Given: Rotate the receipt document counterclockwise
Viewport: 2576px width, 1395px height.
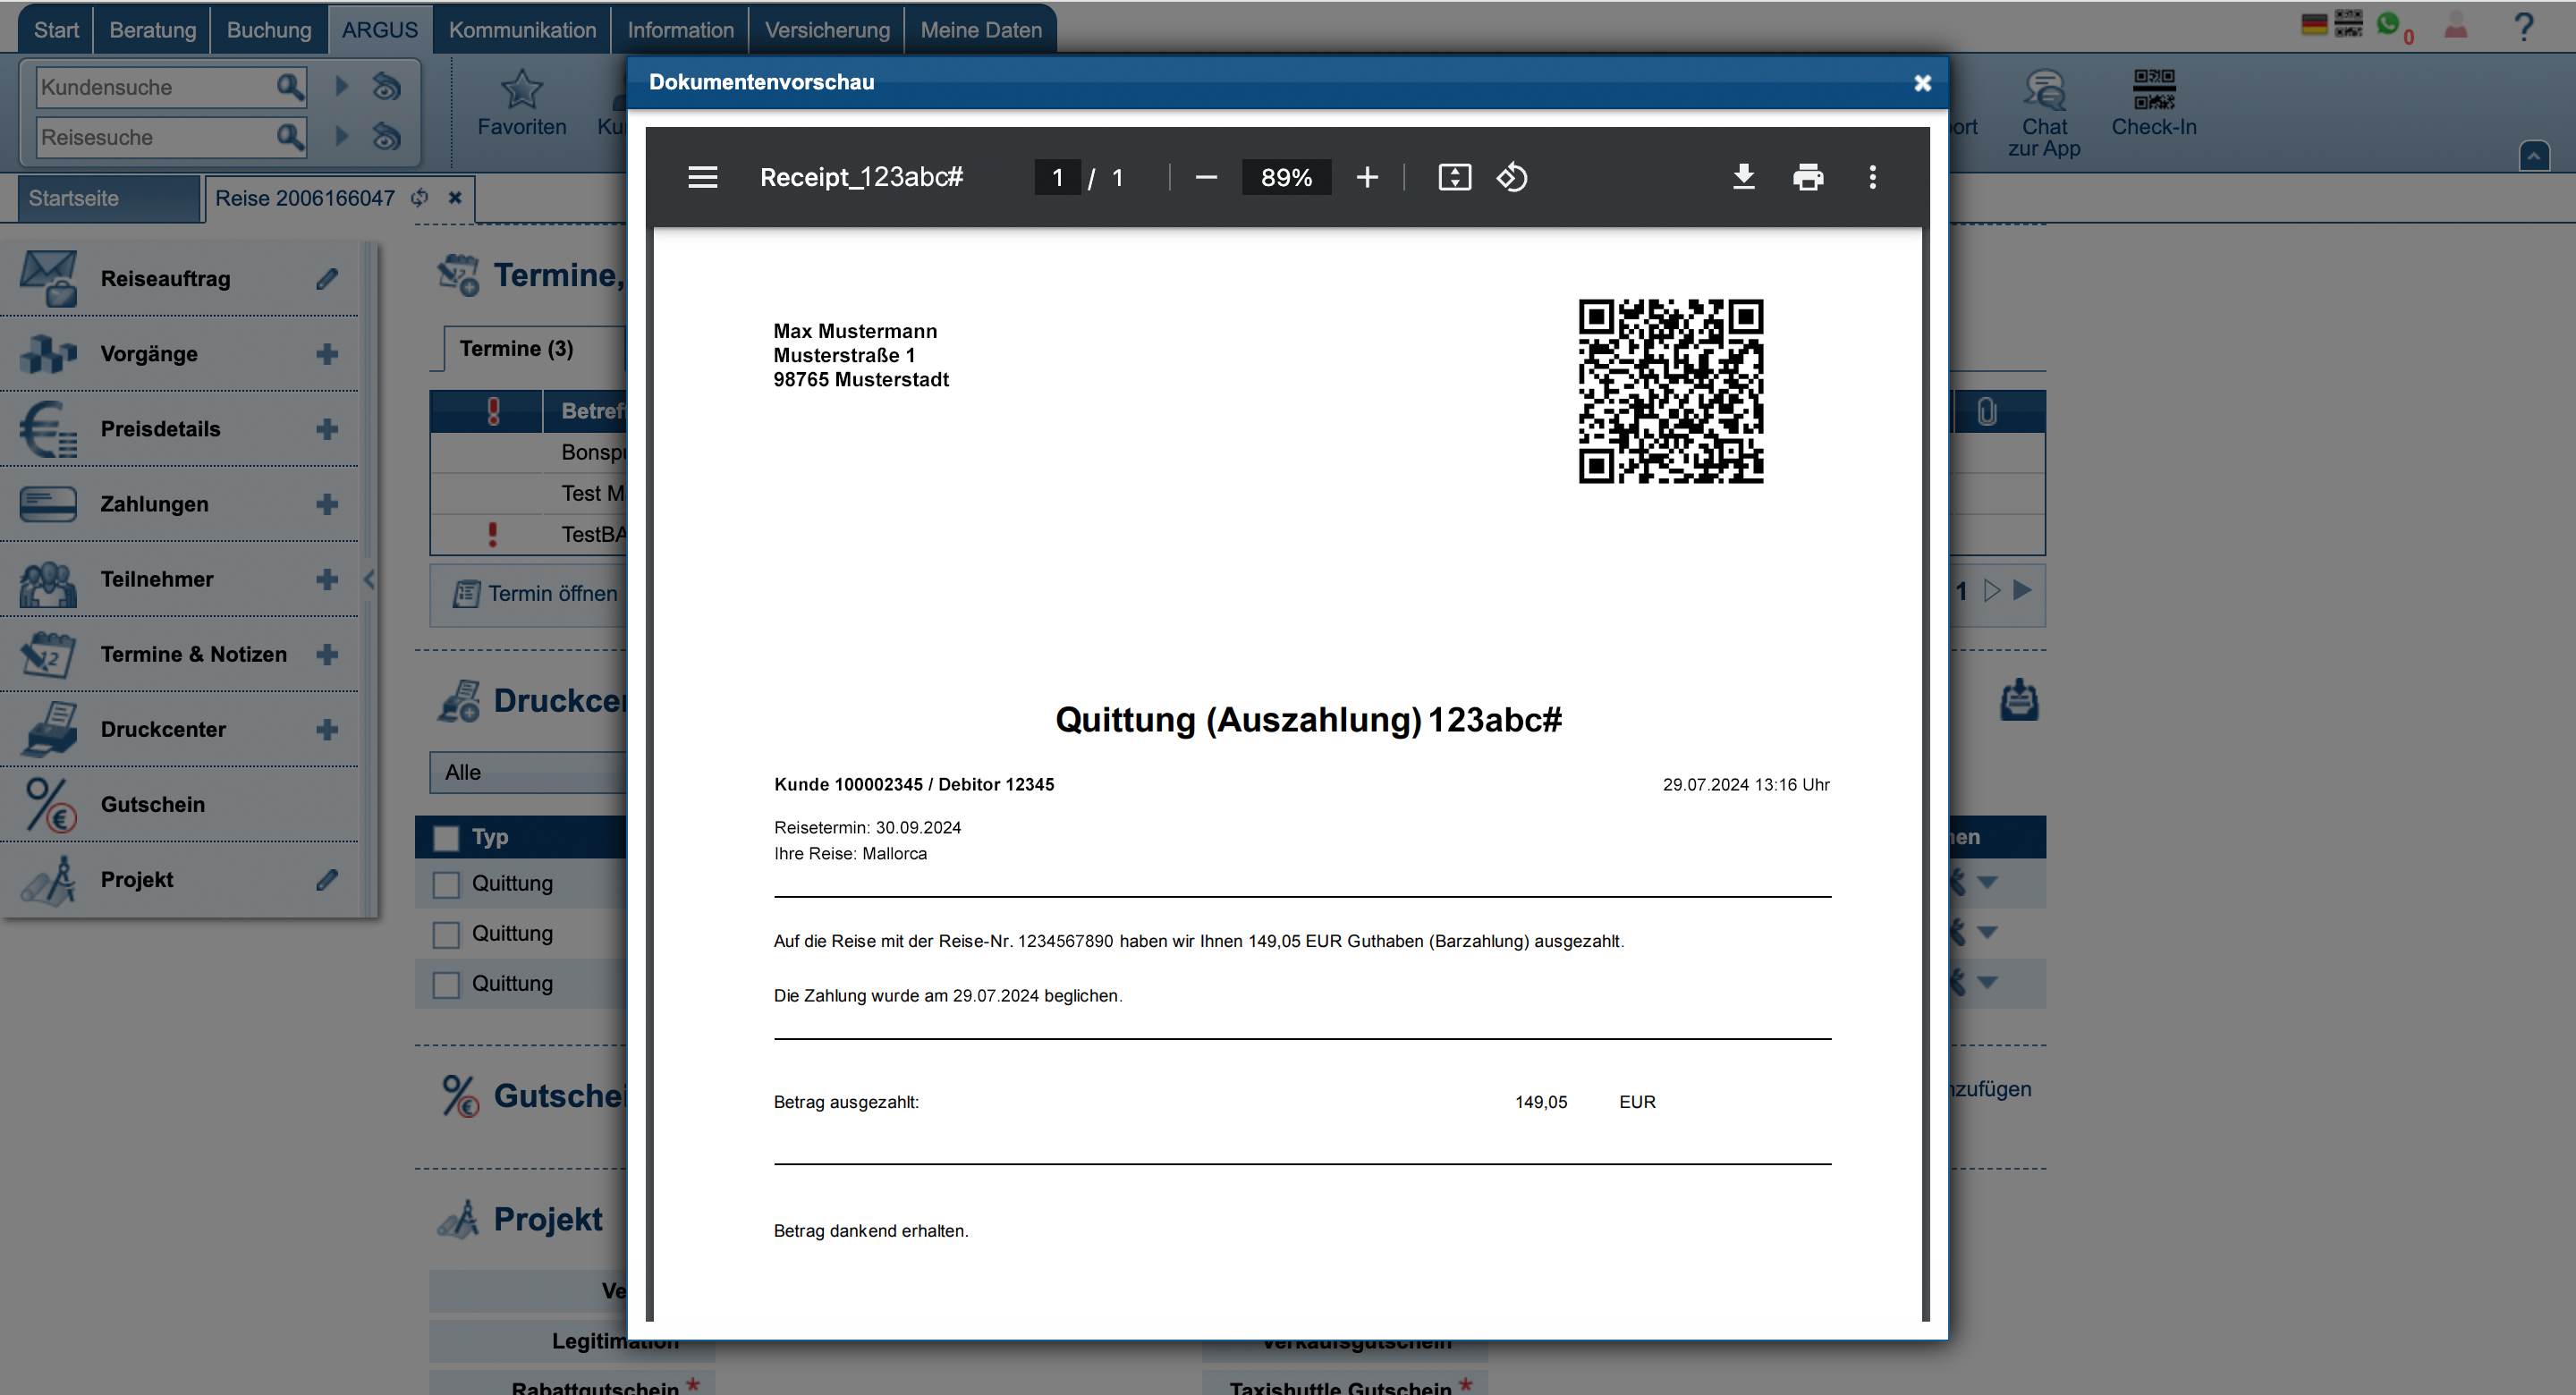Looking at the screenshot, I should (x=1511, y=177).
